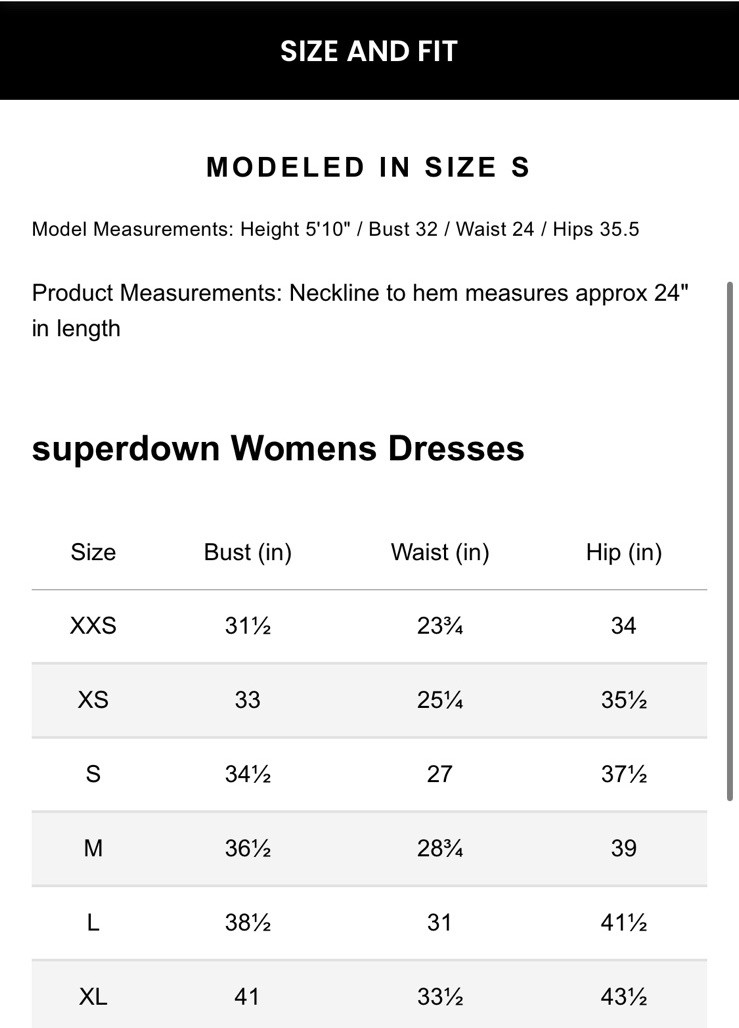Click the SIZE AND FIT header bar
The width and height of the screenshot is (739, 1028).
pos(368,51)
